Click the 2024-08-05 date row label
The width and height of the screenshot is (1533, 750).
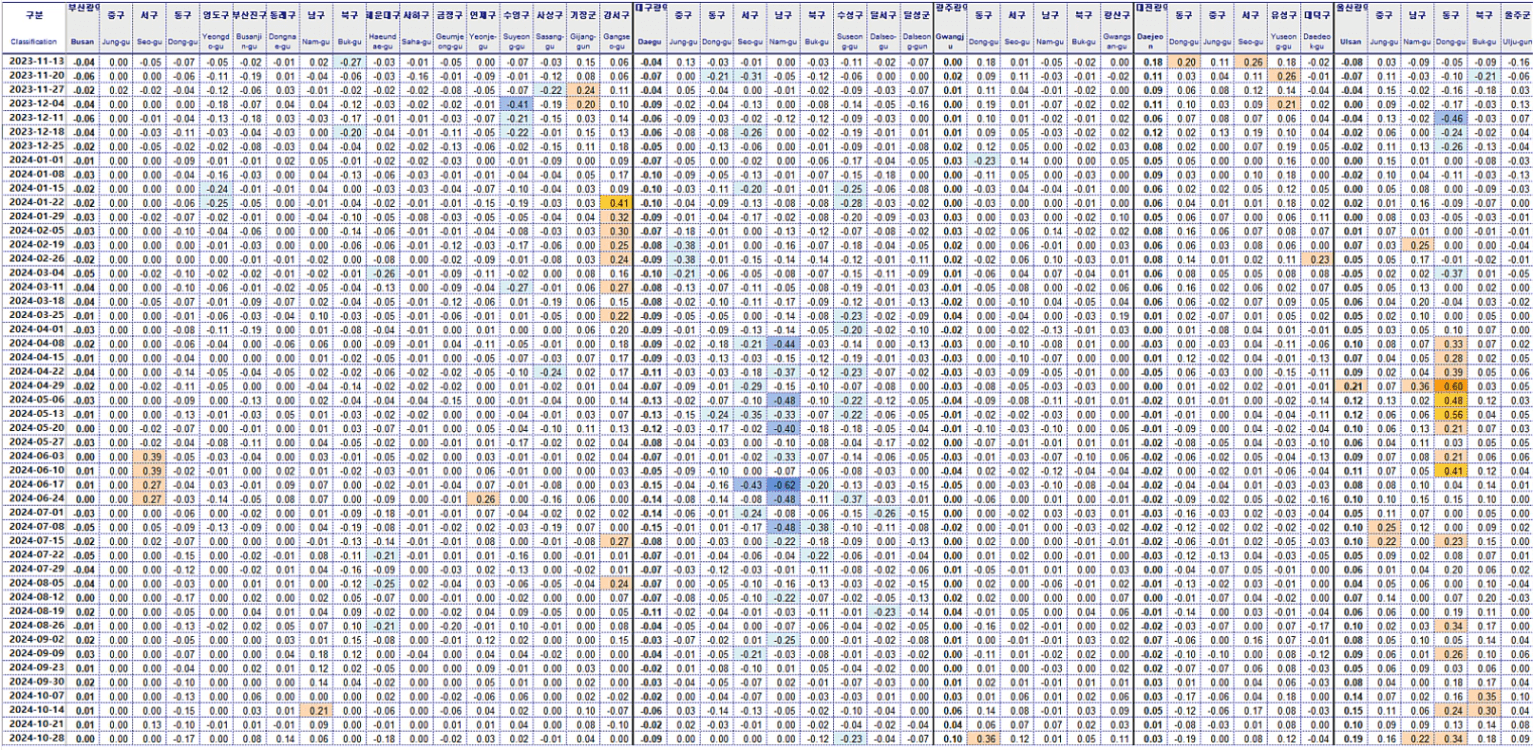pos(33,581)
